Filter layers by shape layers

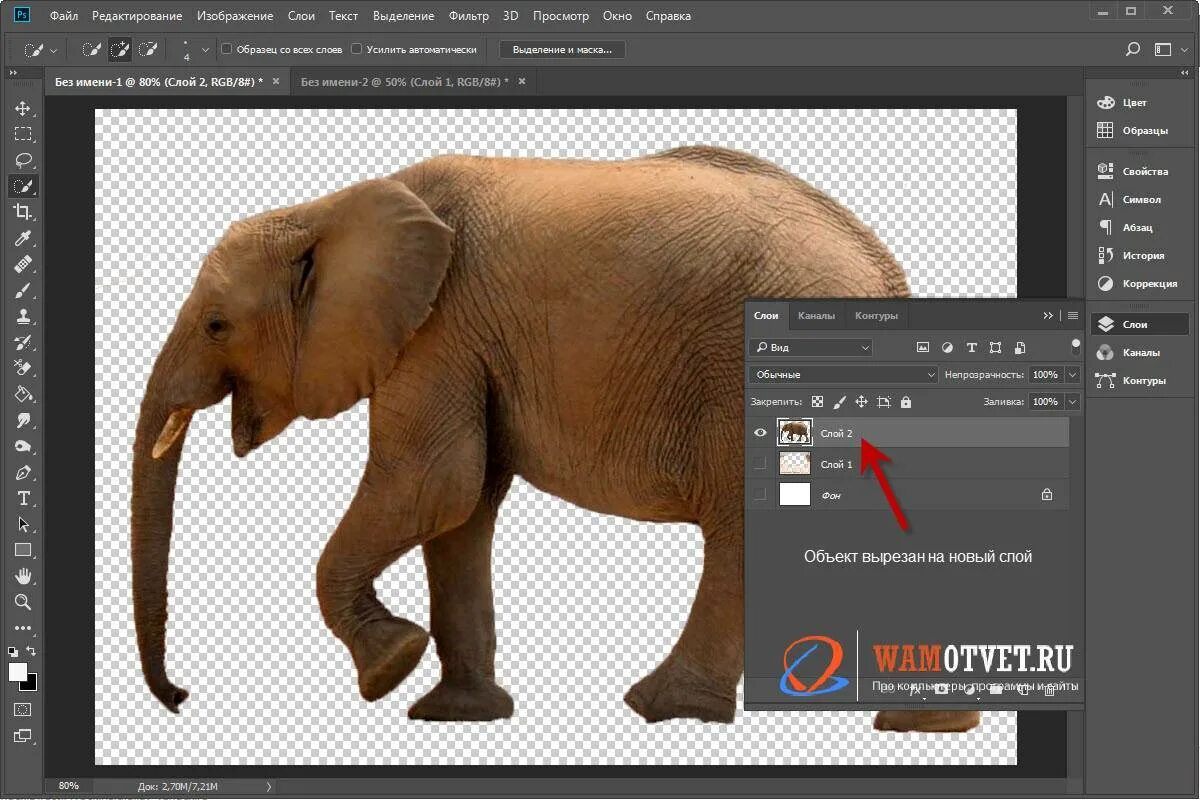pyautogui.click(x=995, y=348)
